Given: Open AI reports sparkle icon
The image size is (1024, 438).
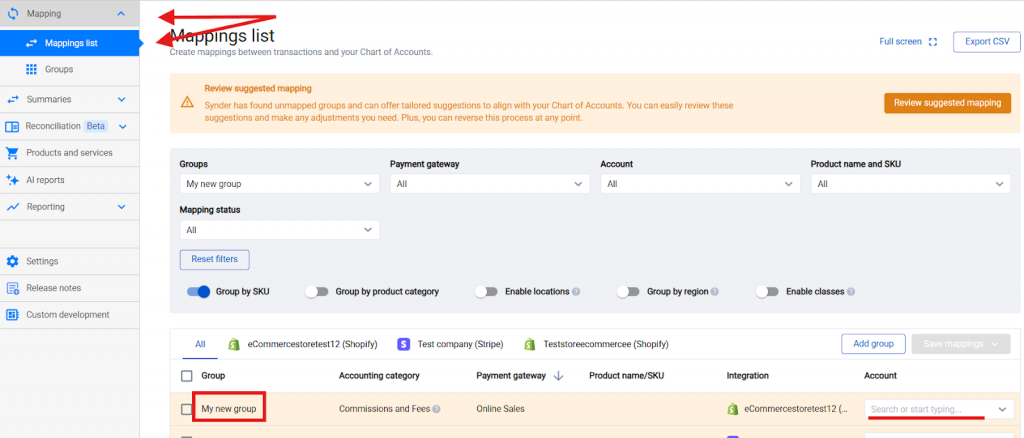Looking at the screenshot, I should pos(13,180).
